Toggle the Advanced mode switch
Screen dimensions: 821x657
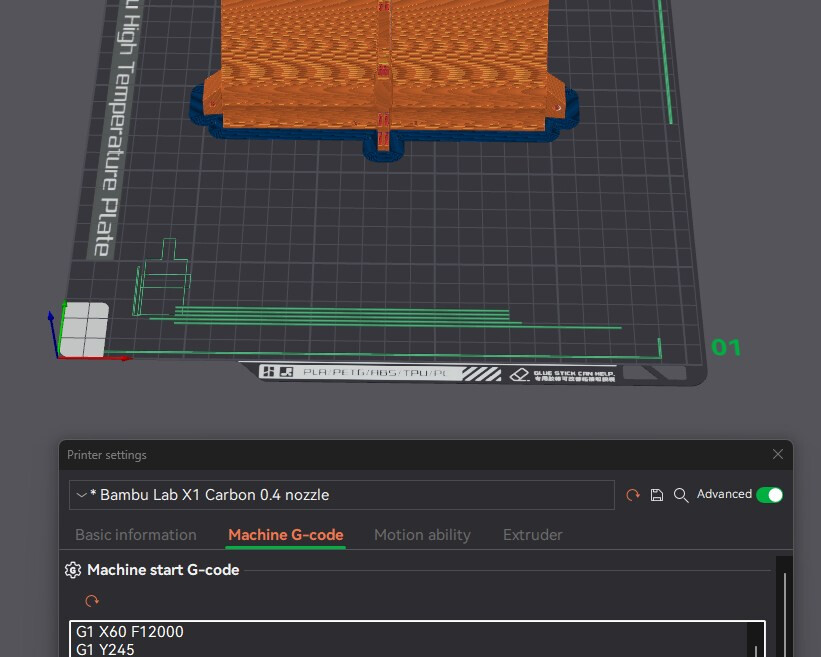click(x=769, y=495)
